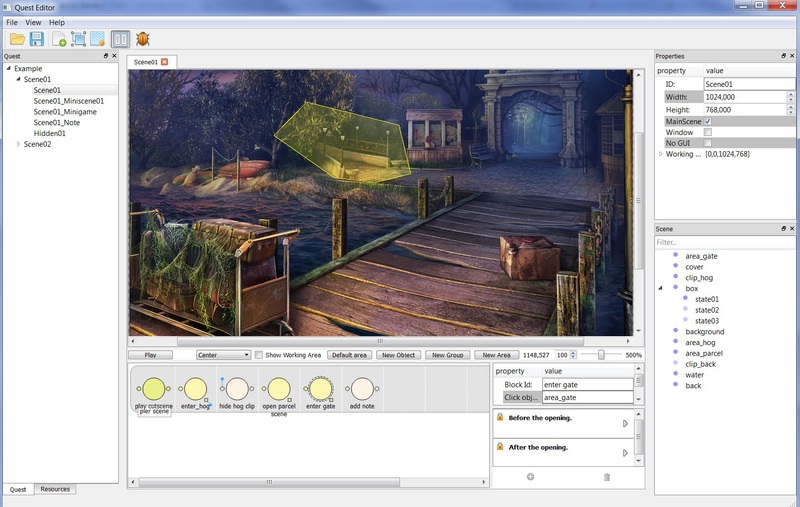Open the View menu
The height and width of the screenshot is (507, 800).
click(x=33, y=22)
